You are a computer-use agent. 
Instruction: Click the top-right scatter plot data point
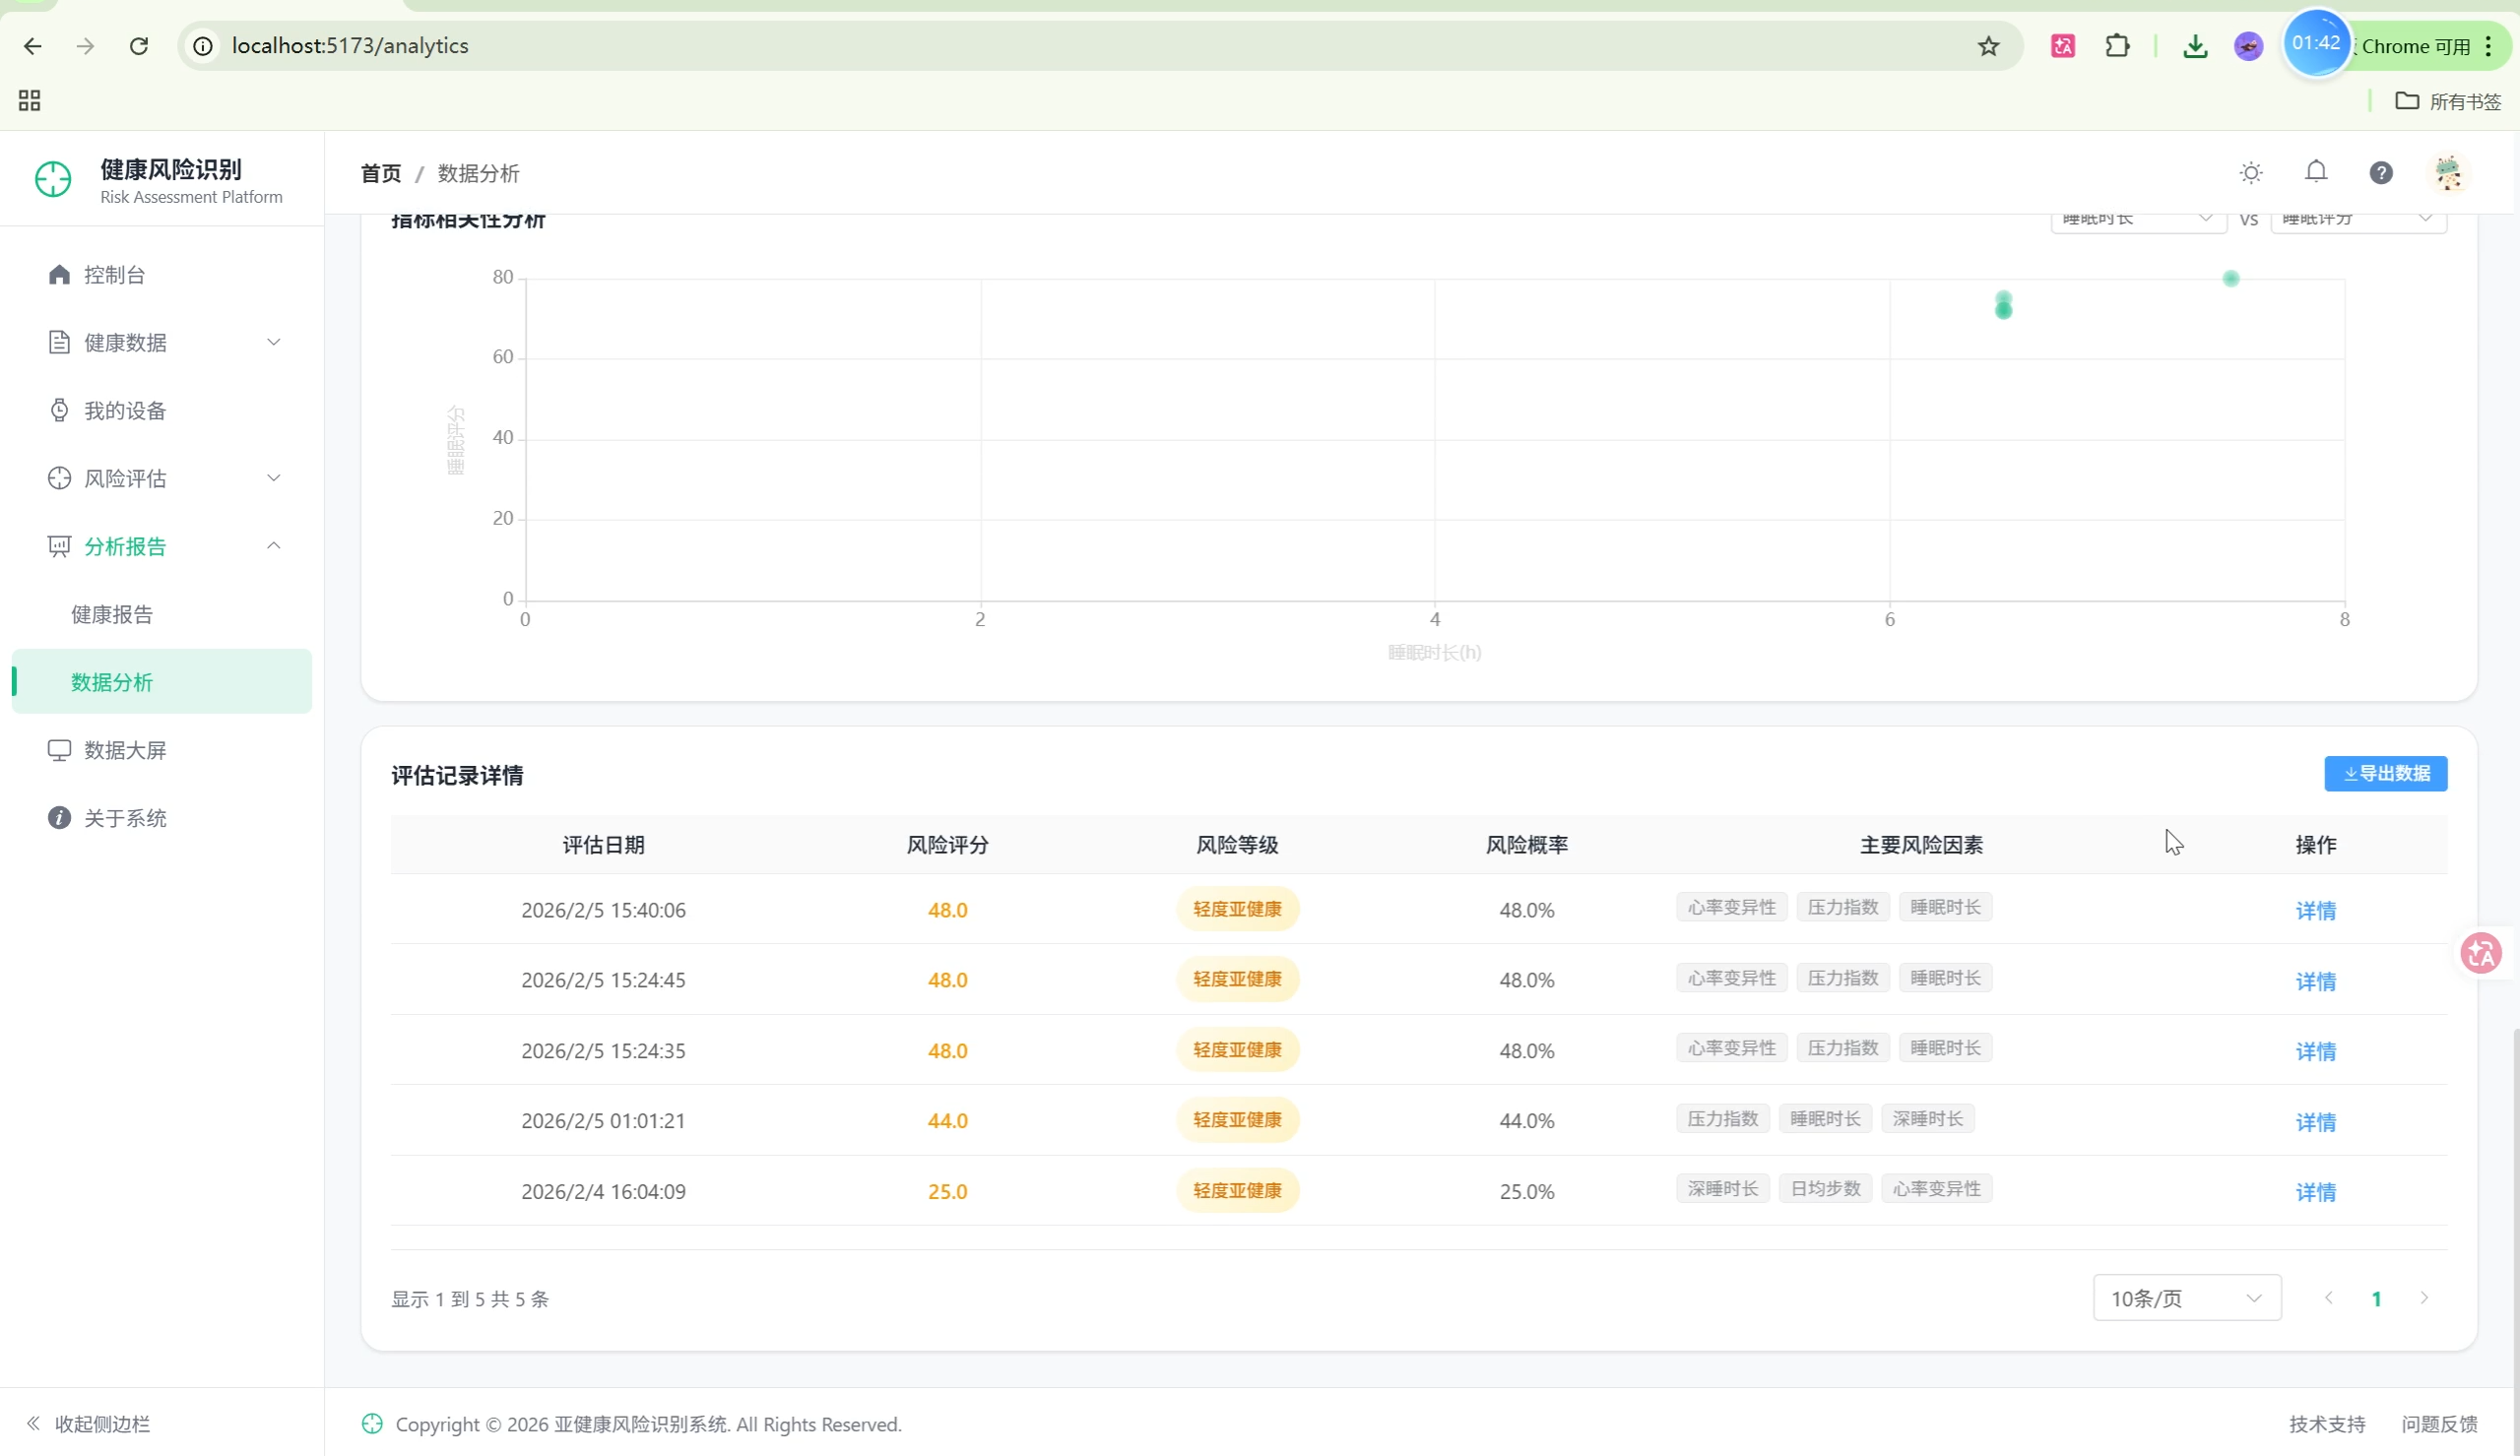coord(2230,279)
